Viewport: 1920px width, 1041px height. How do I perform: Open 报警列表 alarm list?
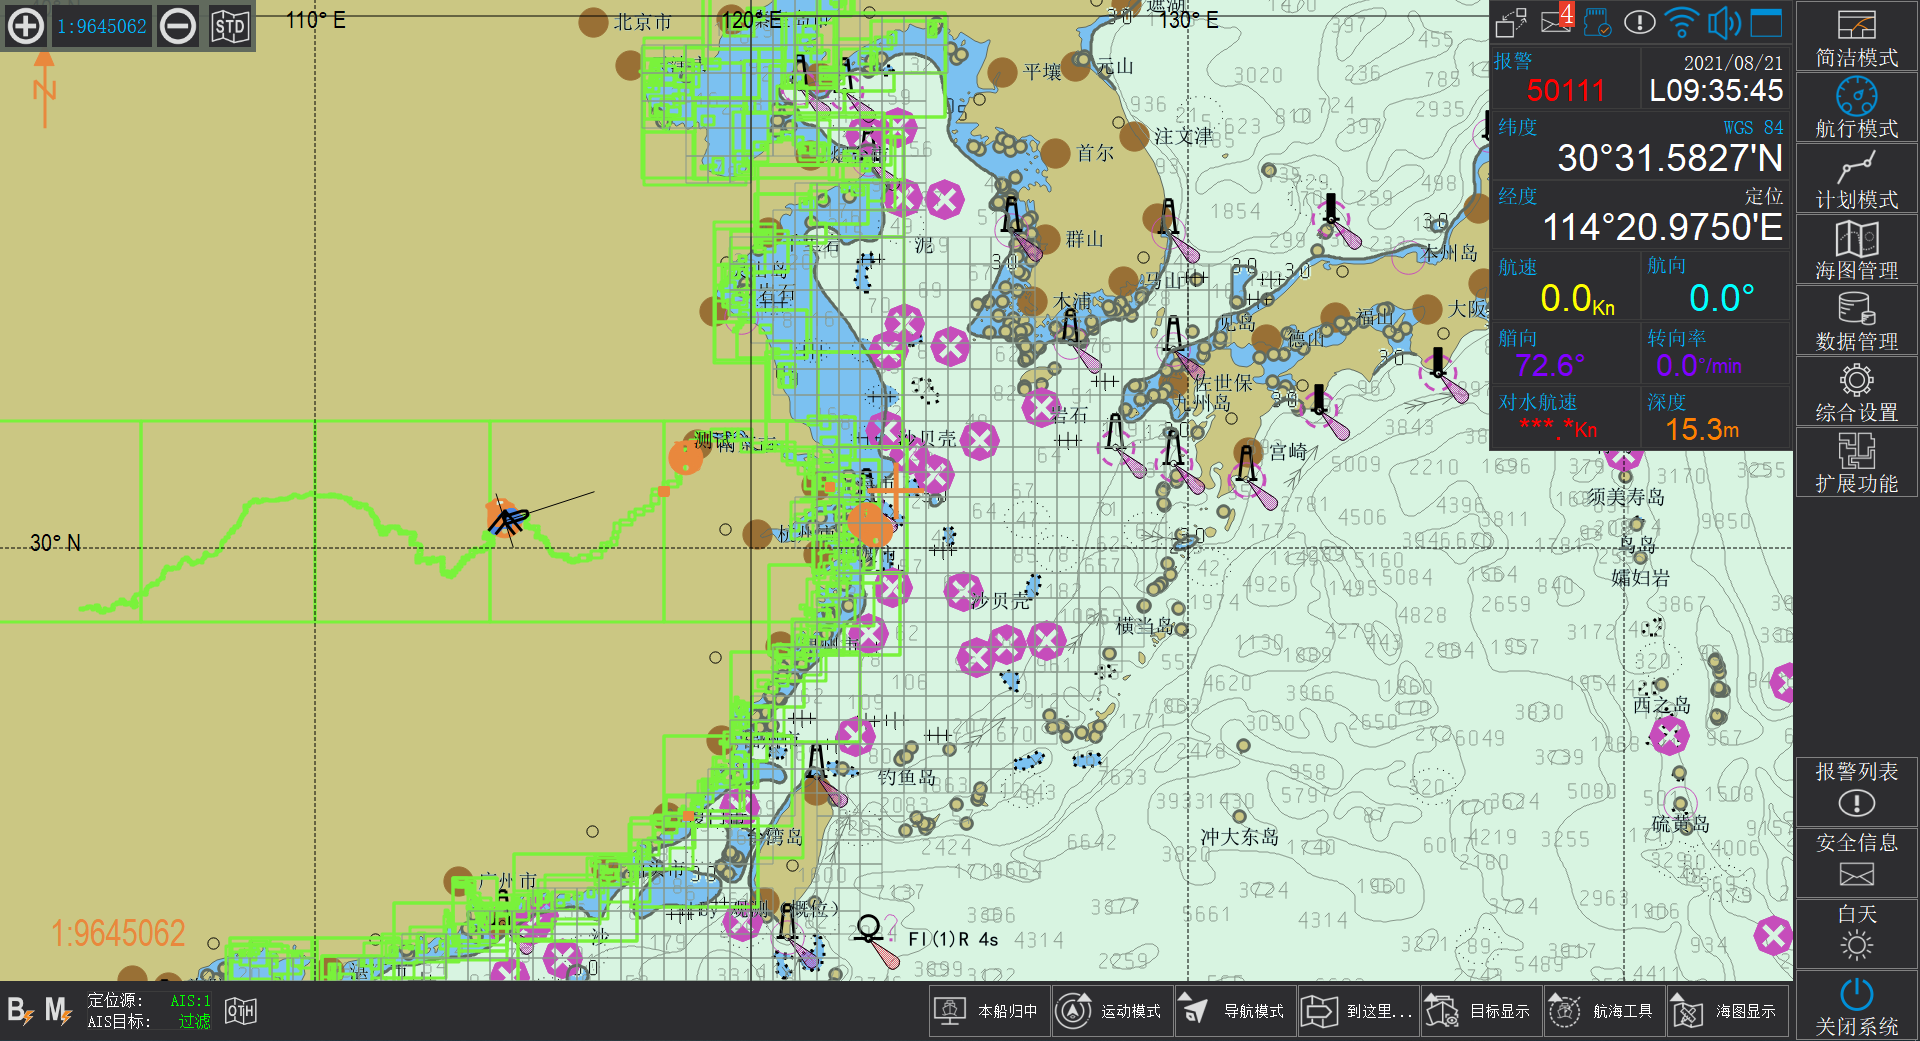1856,789
